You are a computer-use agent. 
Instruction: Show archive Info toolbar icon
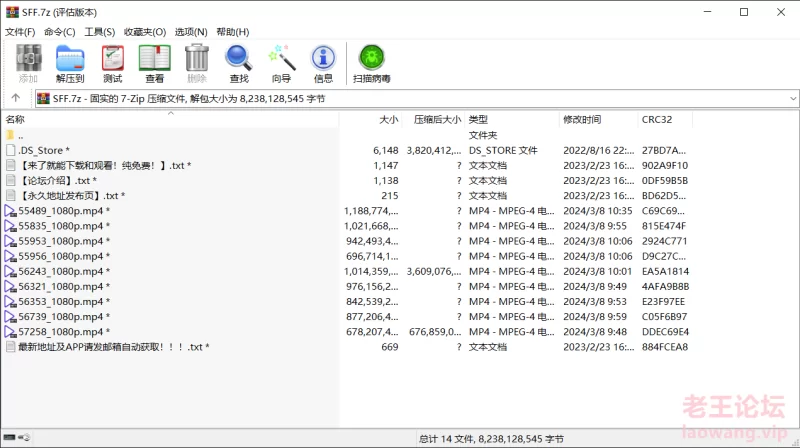tap(323, 63)
